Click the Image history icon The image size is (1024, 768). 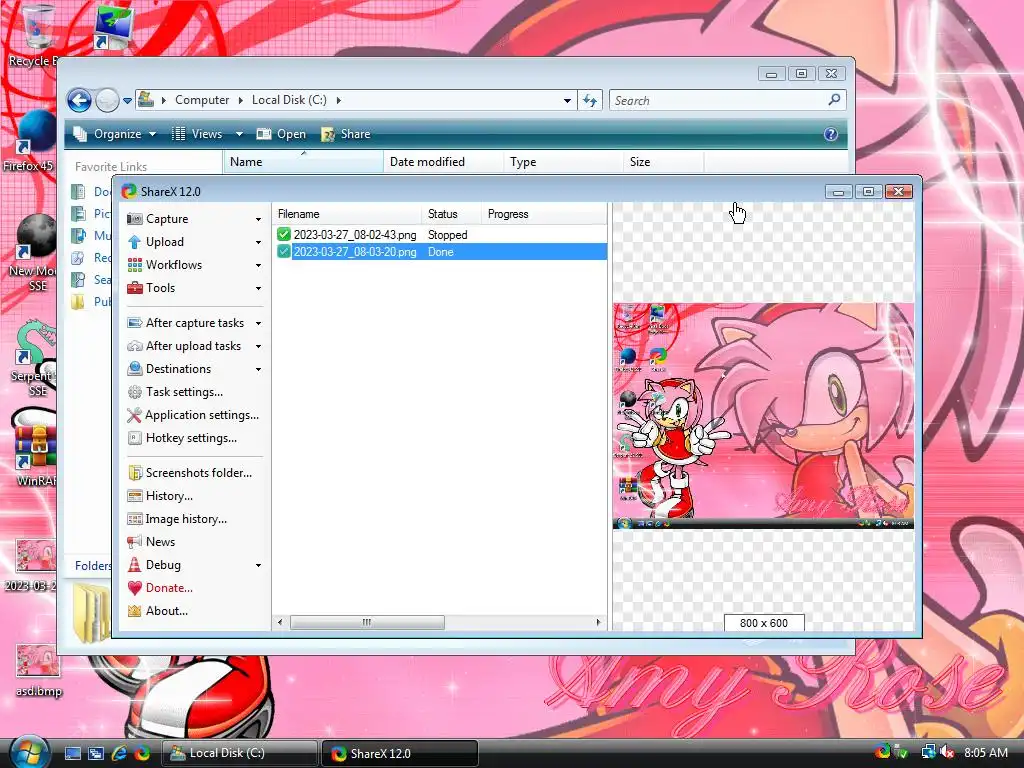pyautogui.click(x=135, y=519)
